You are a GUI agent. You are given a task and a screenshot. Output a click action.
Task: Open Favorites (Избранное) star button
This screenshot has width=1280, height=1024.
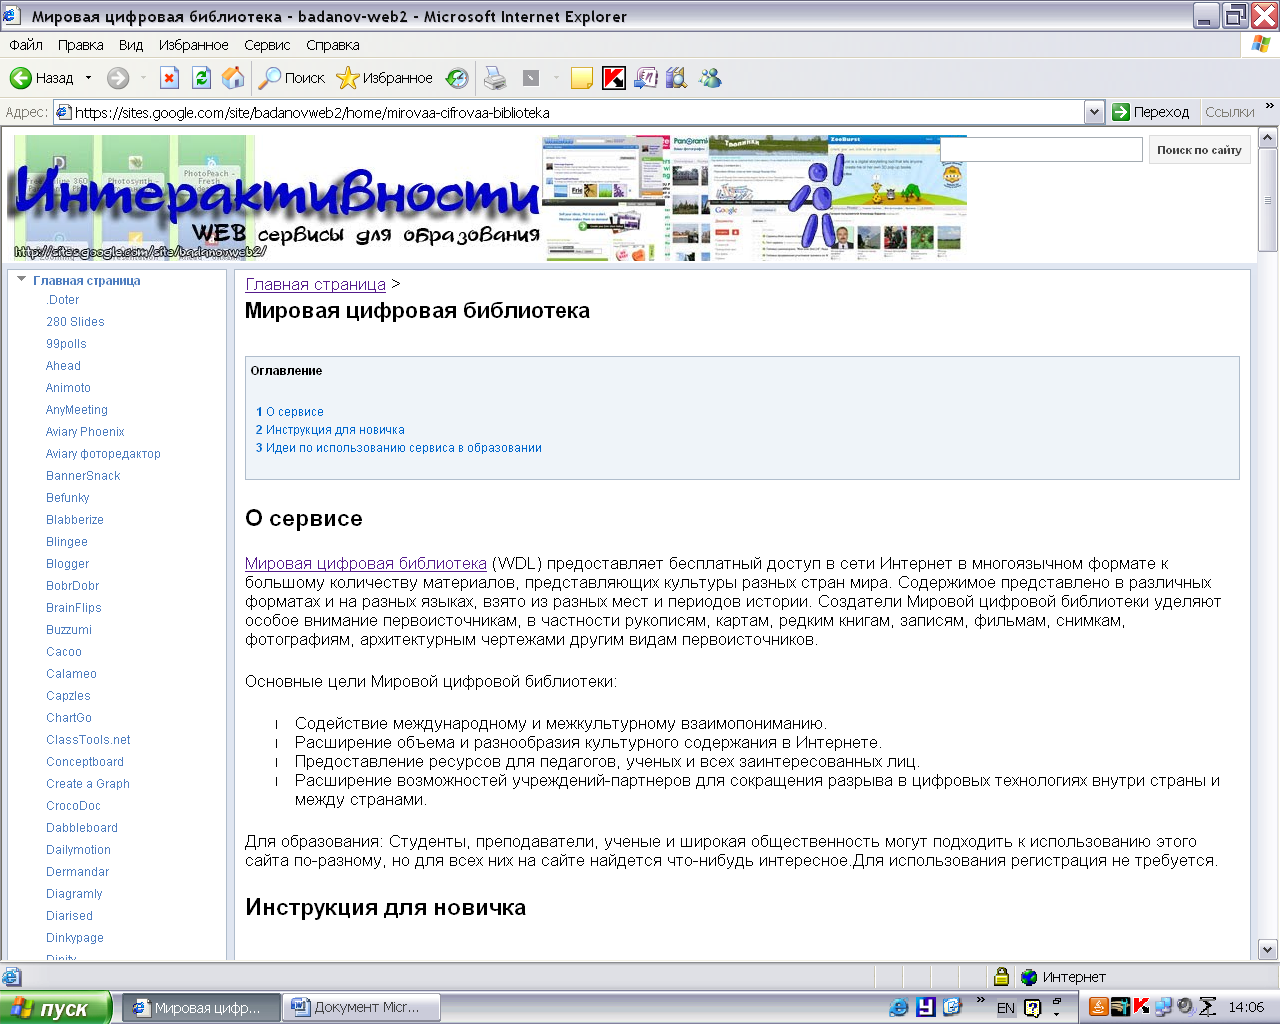point(385,78)
